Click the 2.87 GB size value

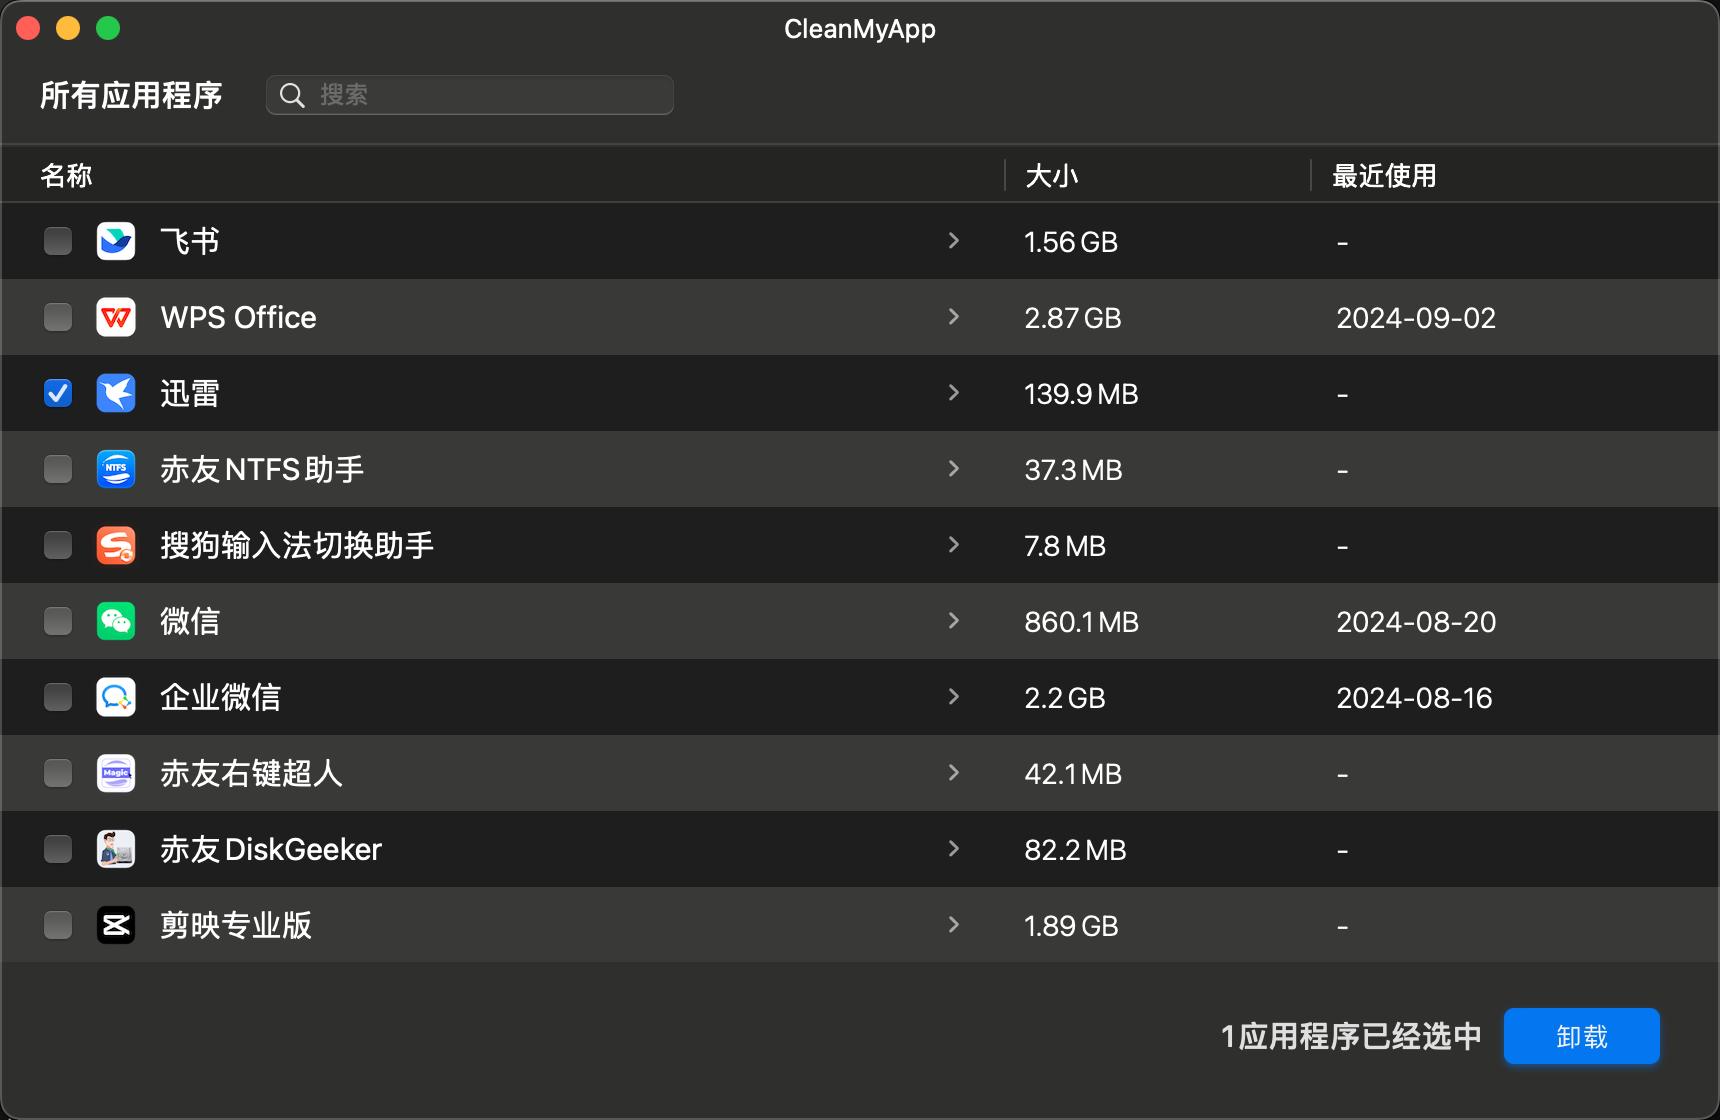pos(1073,318)
